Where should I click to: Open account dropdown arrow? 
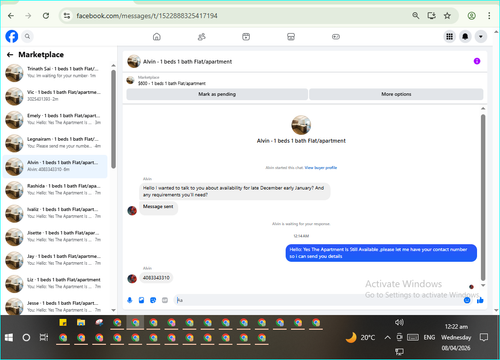pos(481,36)
